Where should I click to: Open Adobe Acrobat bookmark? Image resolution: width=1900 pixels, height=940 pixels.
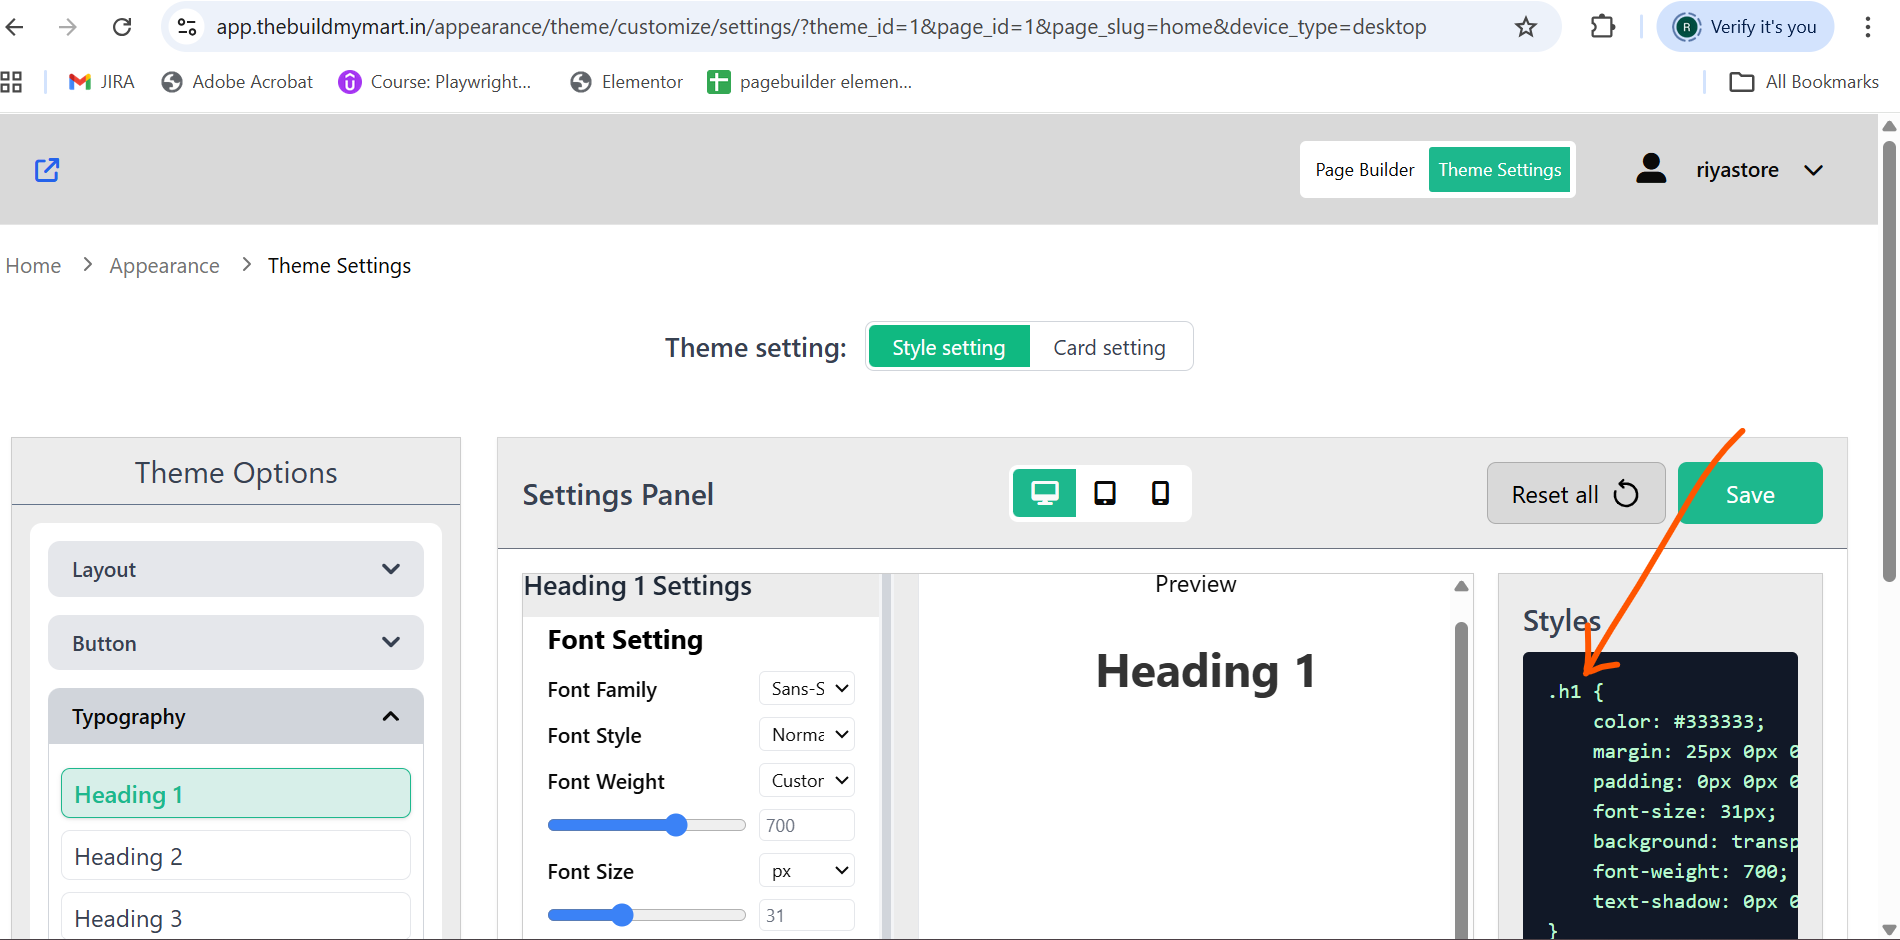point(238,82)
